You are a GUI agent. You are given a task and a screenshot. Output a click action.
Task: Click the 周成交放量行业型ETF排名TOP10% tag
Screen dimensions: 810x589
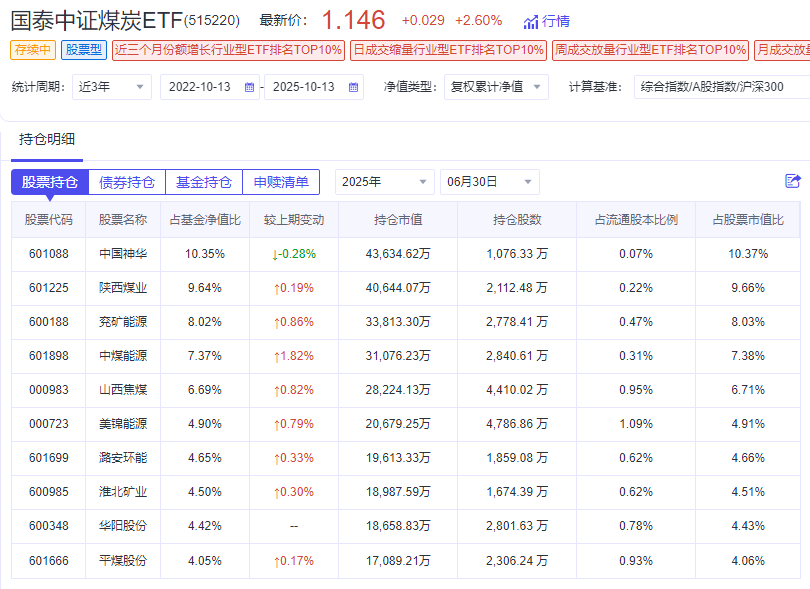click(650, 50)
